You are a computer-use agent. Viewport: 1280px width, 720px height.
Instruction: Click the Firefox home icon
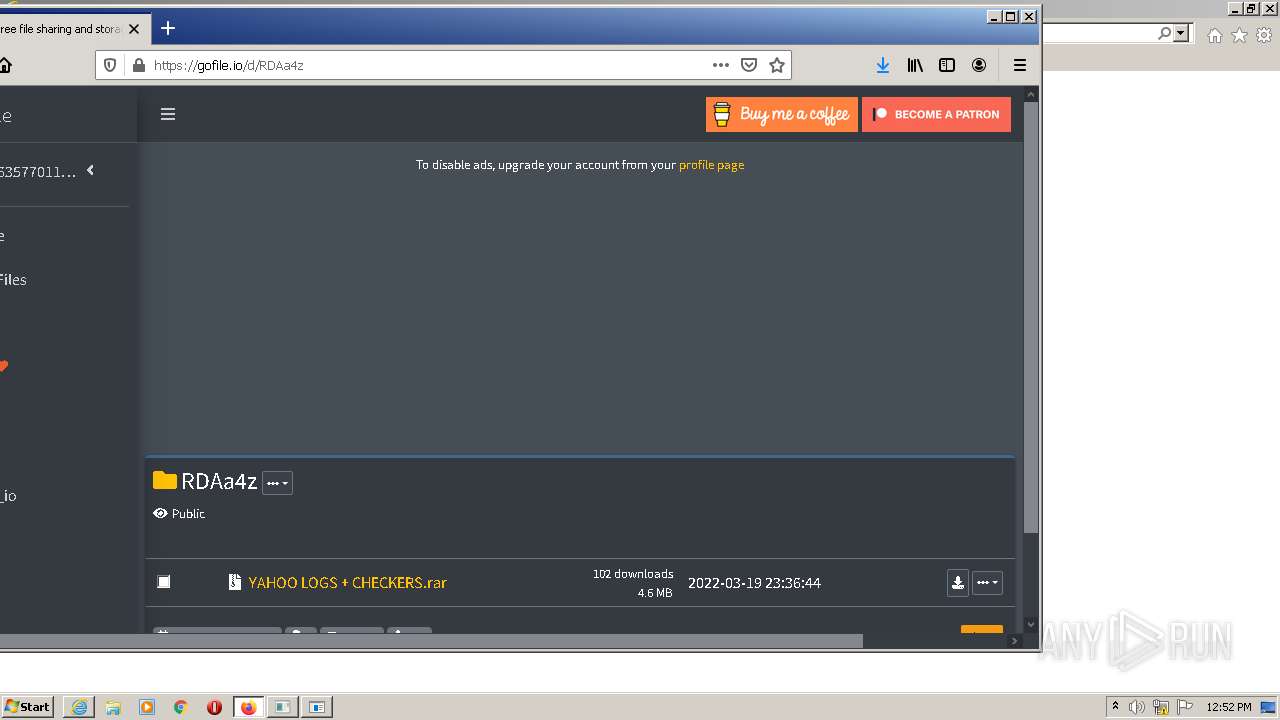[5, 66]
